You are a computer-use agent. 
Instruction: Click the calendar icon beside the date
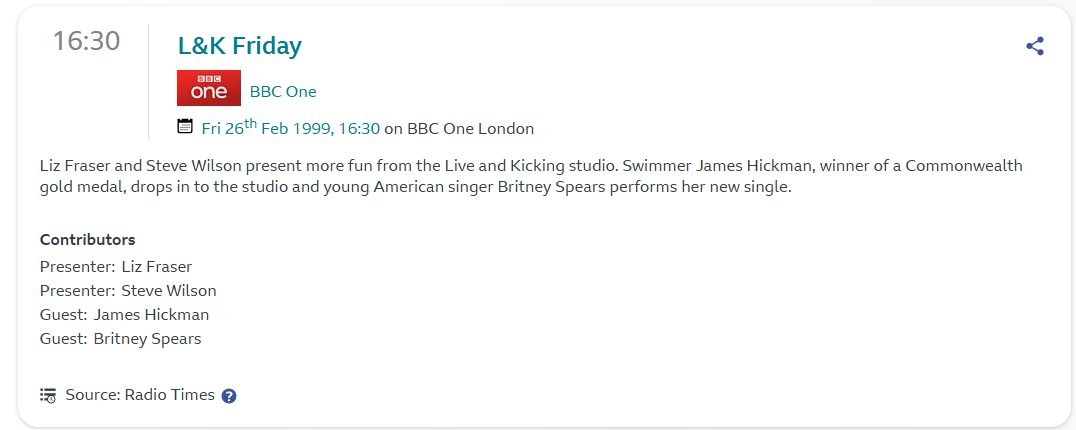185,126
